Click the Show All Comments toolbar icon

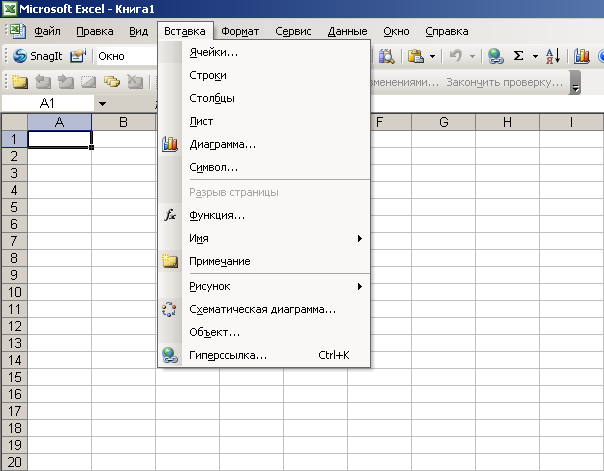coord(112,82)
